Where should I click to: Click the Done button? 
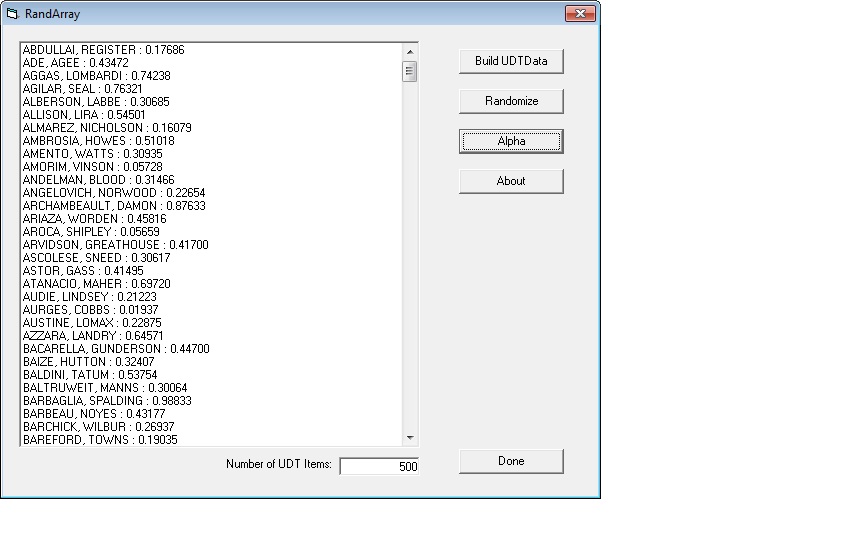click(x=511, y=461)
